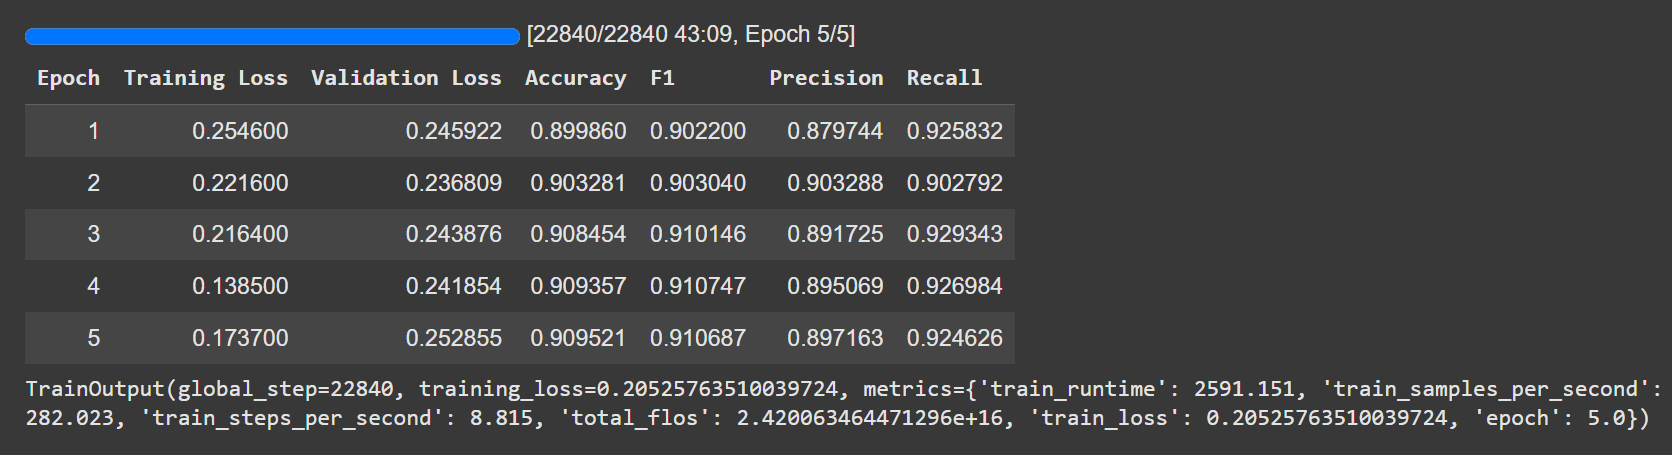Click the Validation Loss column header
Image resolution: width=1672 pixels, height=455 pixels.
[406, 78]
